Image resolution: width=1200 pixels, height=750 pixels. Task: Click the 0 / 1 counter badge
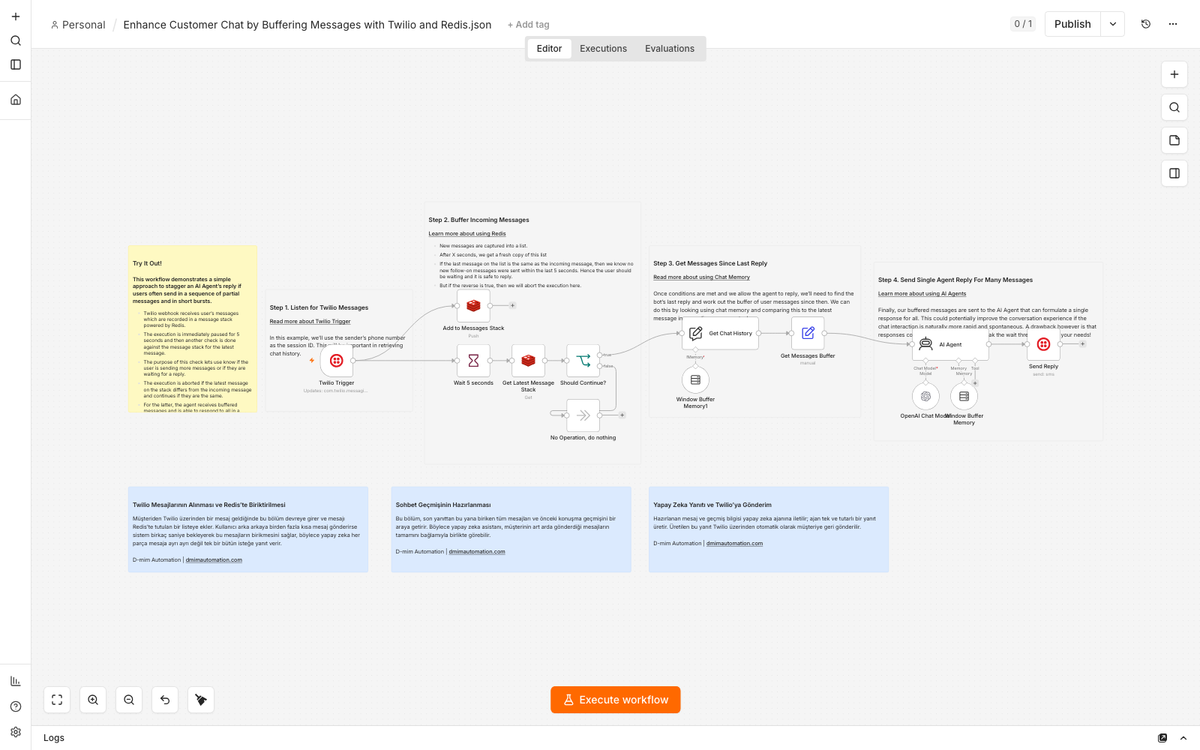tap(1023, 24)
